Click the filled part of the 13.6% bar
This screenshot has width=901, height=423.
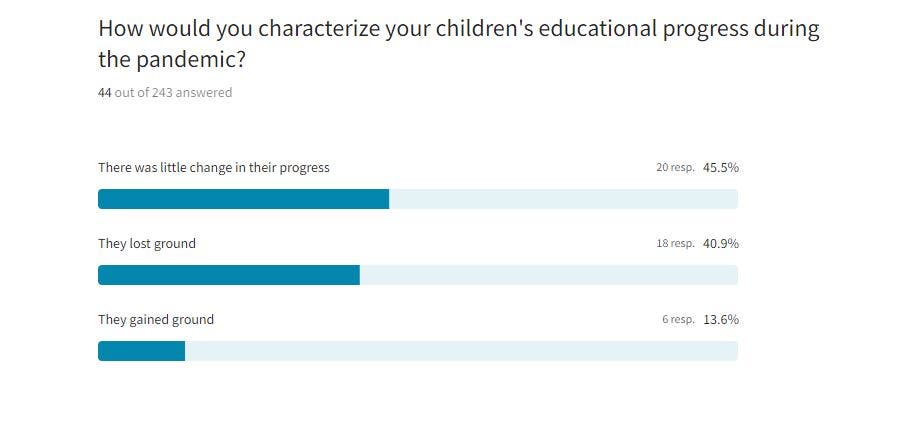click(141, 351)
